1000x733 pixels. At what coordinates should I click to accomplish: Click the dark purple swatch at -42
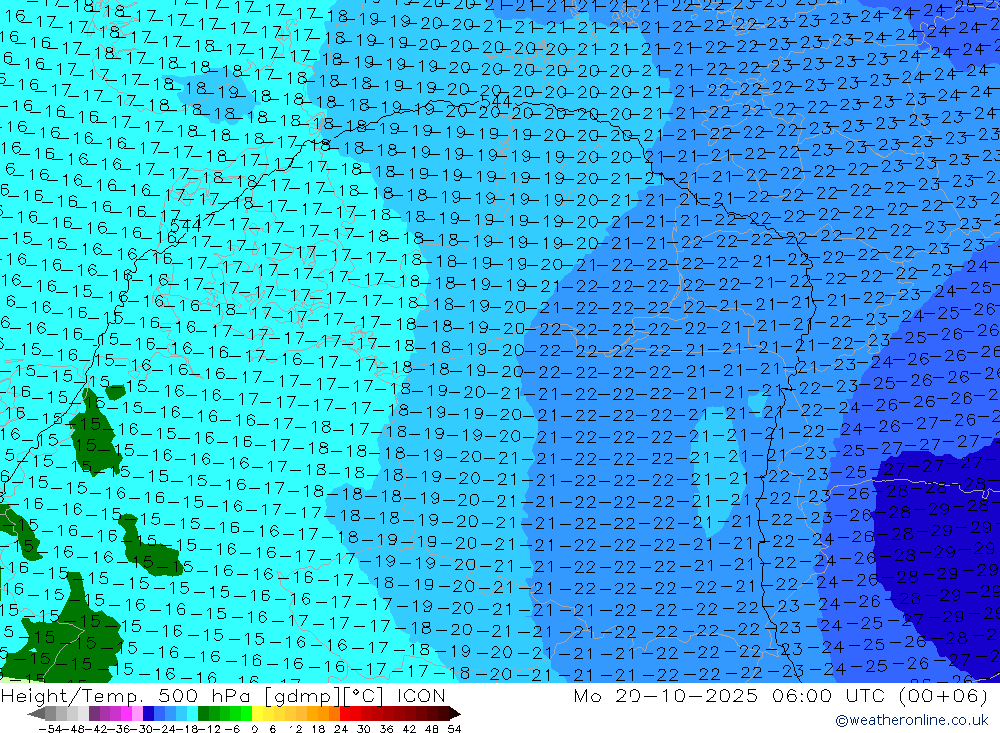94,713
